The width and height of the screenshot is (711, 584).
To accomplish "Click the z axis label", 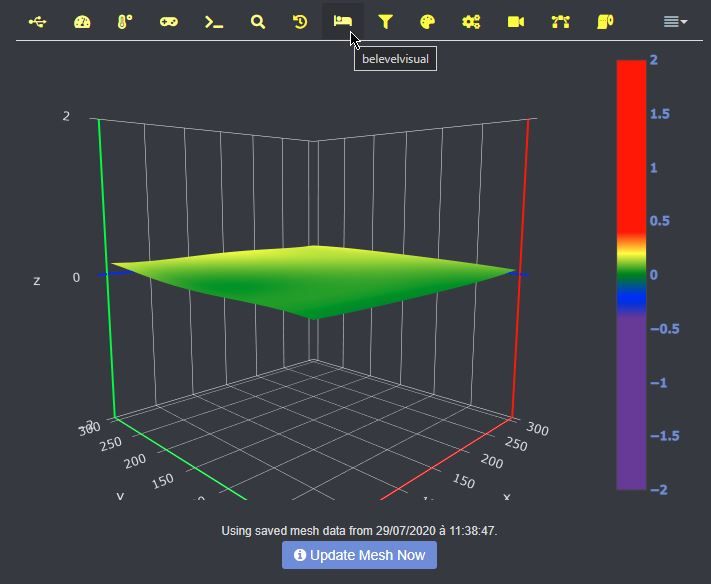I will (37, 281).
